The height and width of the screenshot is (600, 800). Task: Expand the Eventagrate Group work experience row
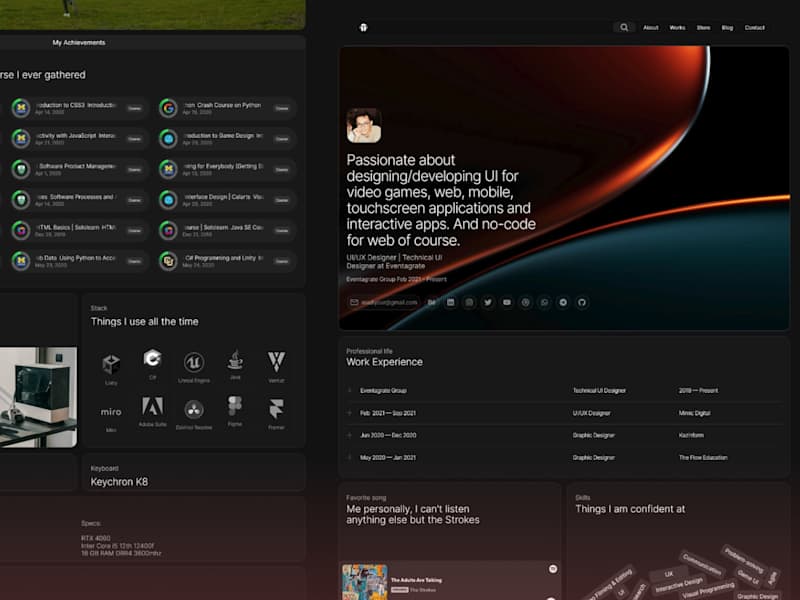[x=565, y=391]
